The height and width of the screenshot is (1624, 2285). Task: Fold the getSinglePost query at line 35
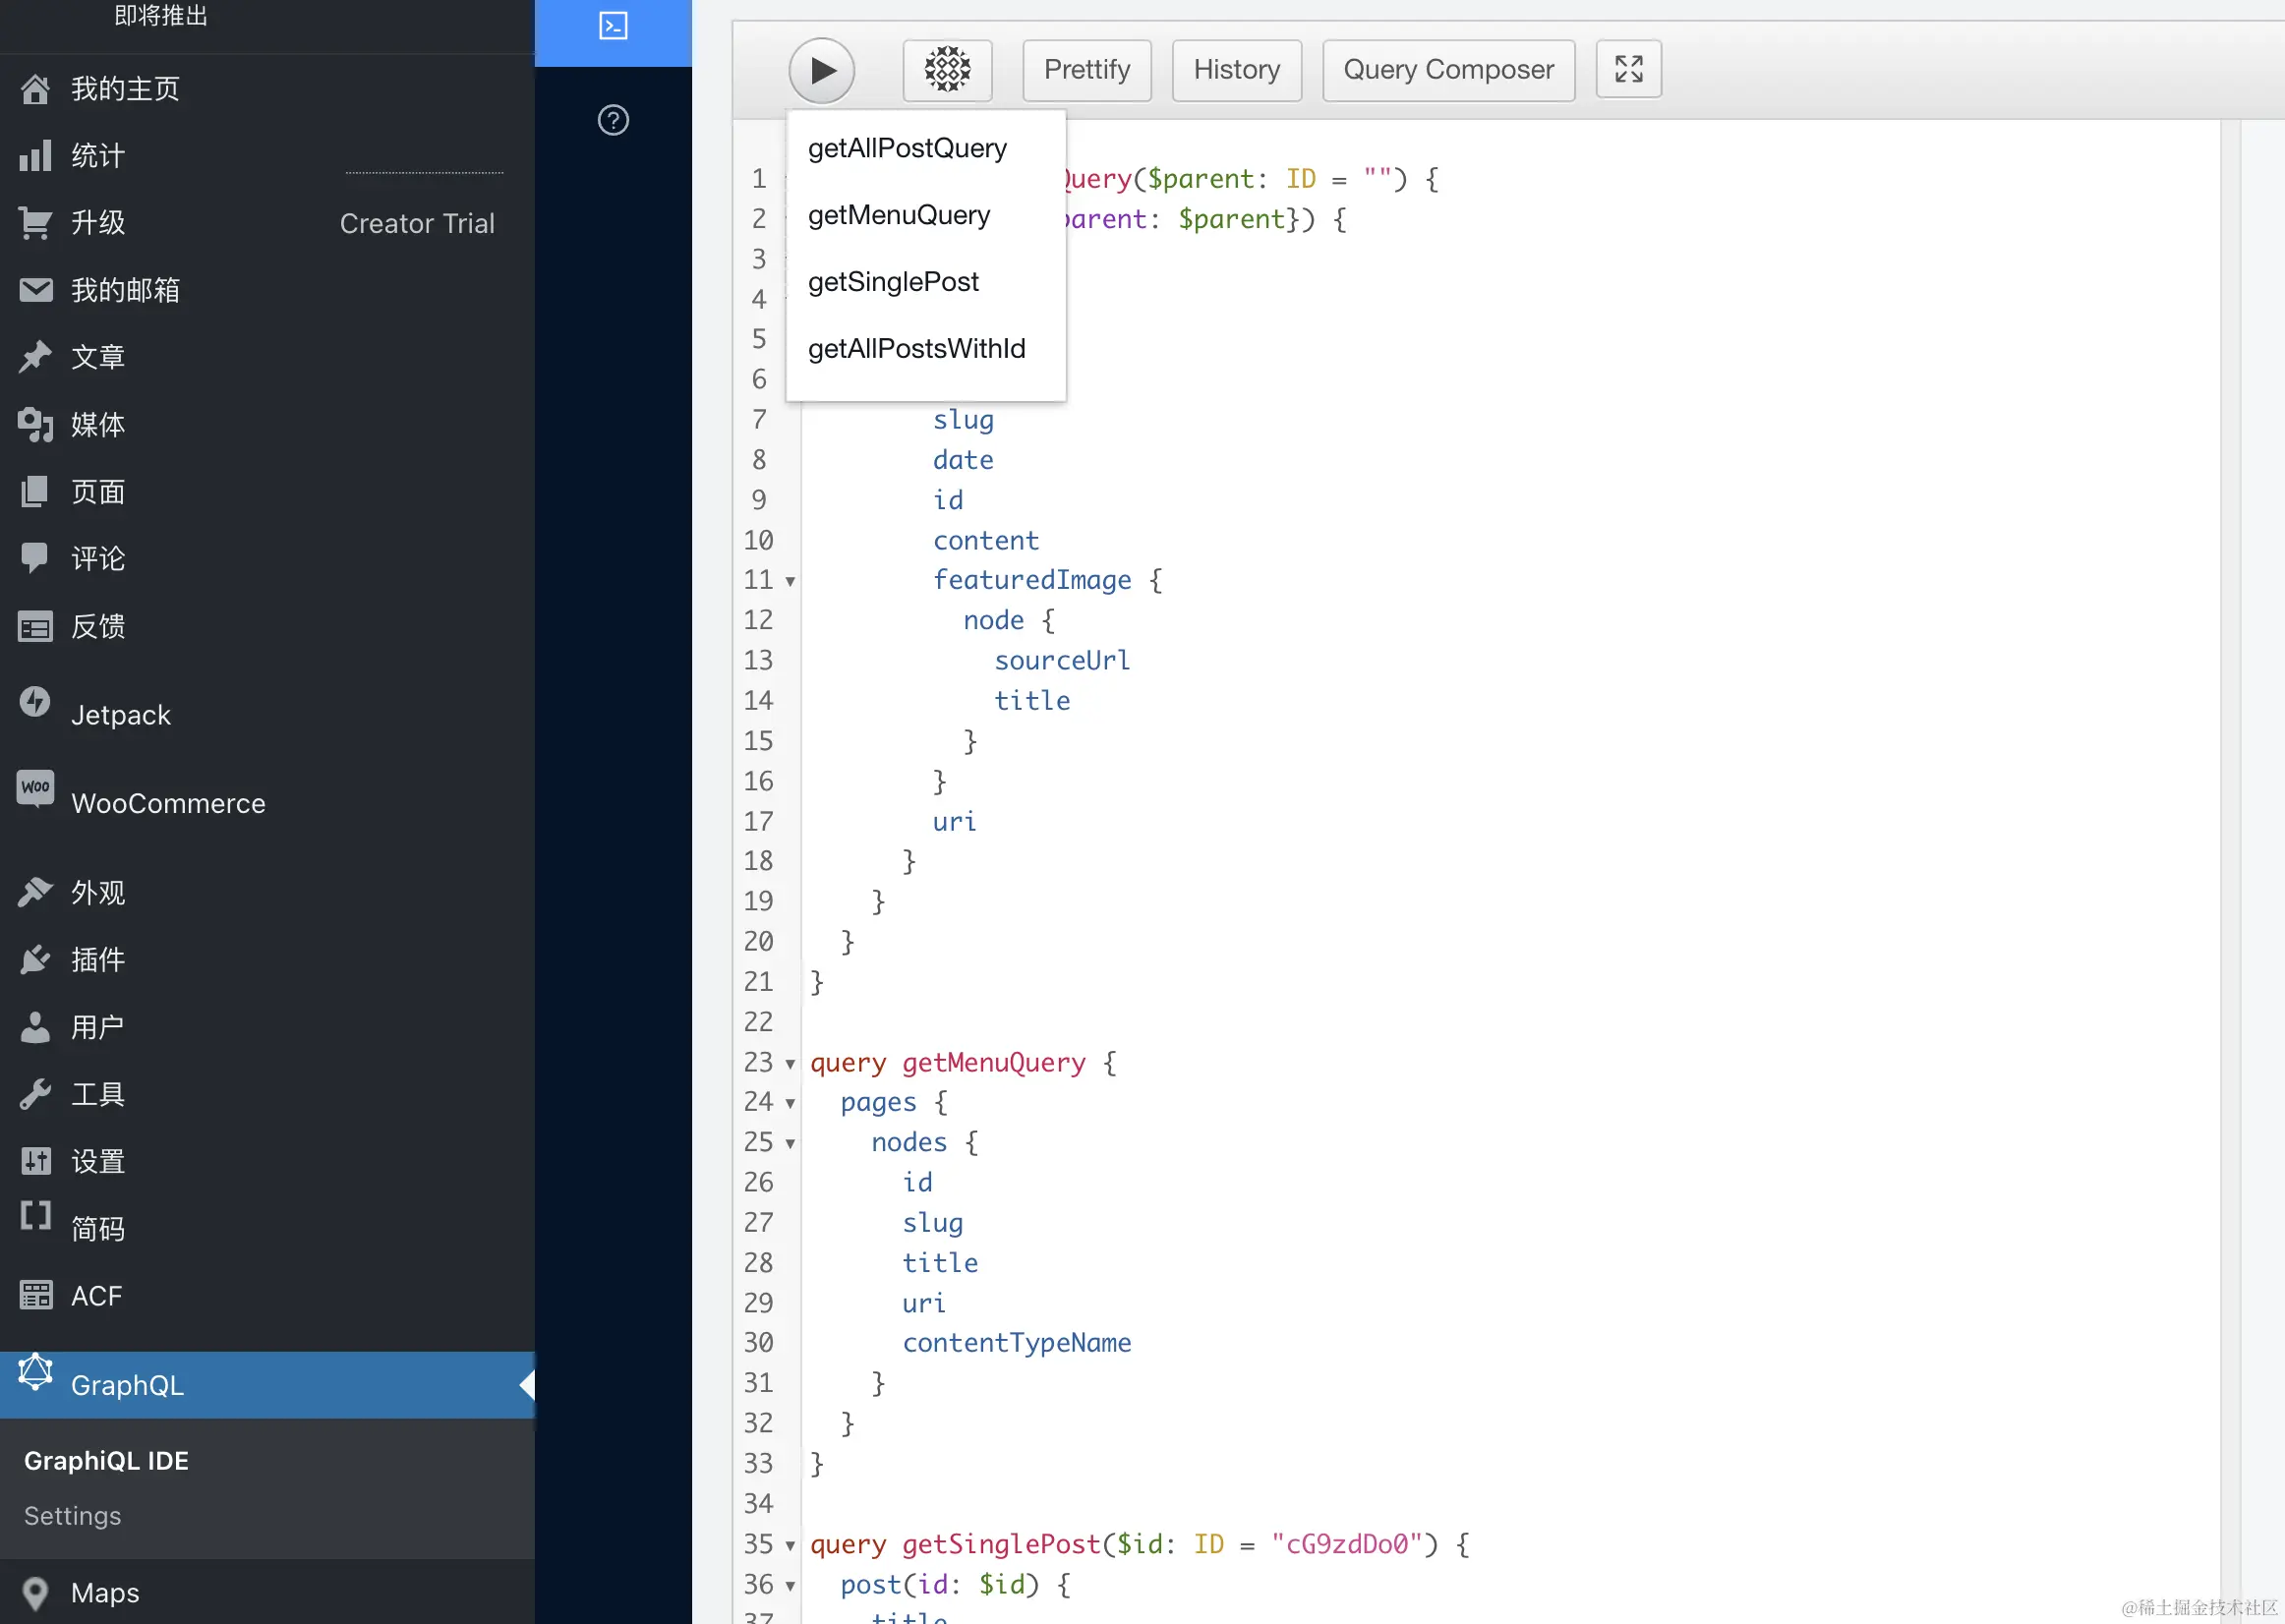pyautogui.click(x=790, y=1546)
